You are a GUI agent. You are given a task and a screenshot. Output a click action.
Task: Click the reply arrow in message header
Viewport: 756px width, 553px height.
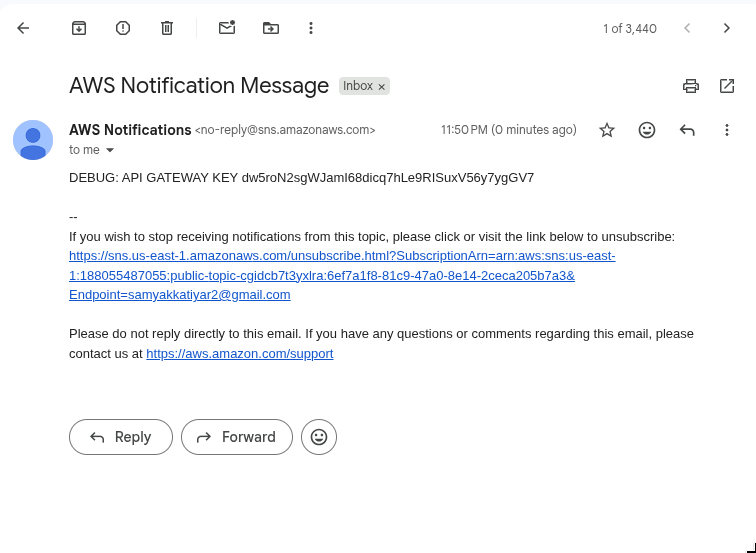[x=687, y=130]
